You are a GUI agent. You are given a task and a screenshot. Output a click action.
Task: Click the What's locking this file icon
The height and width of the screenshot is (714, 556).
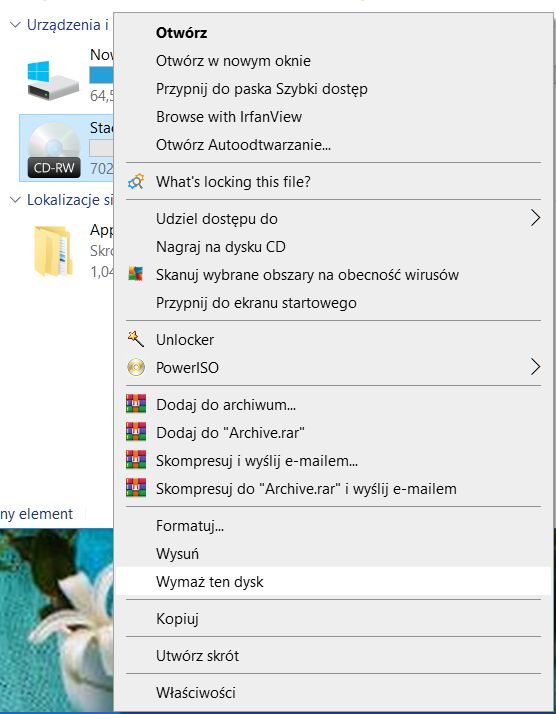[136, 182]
